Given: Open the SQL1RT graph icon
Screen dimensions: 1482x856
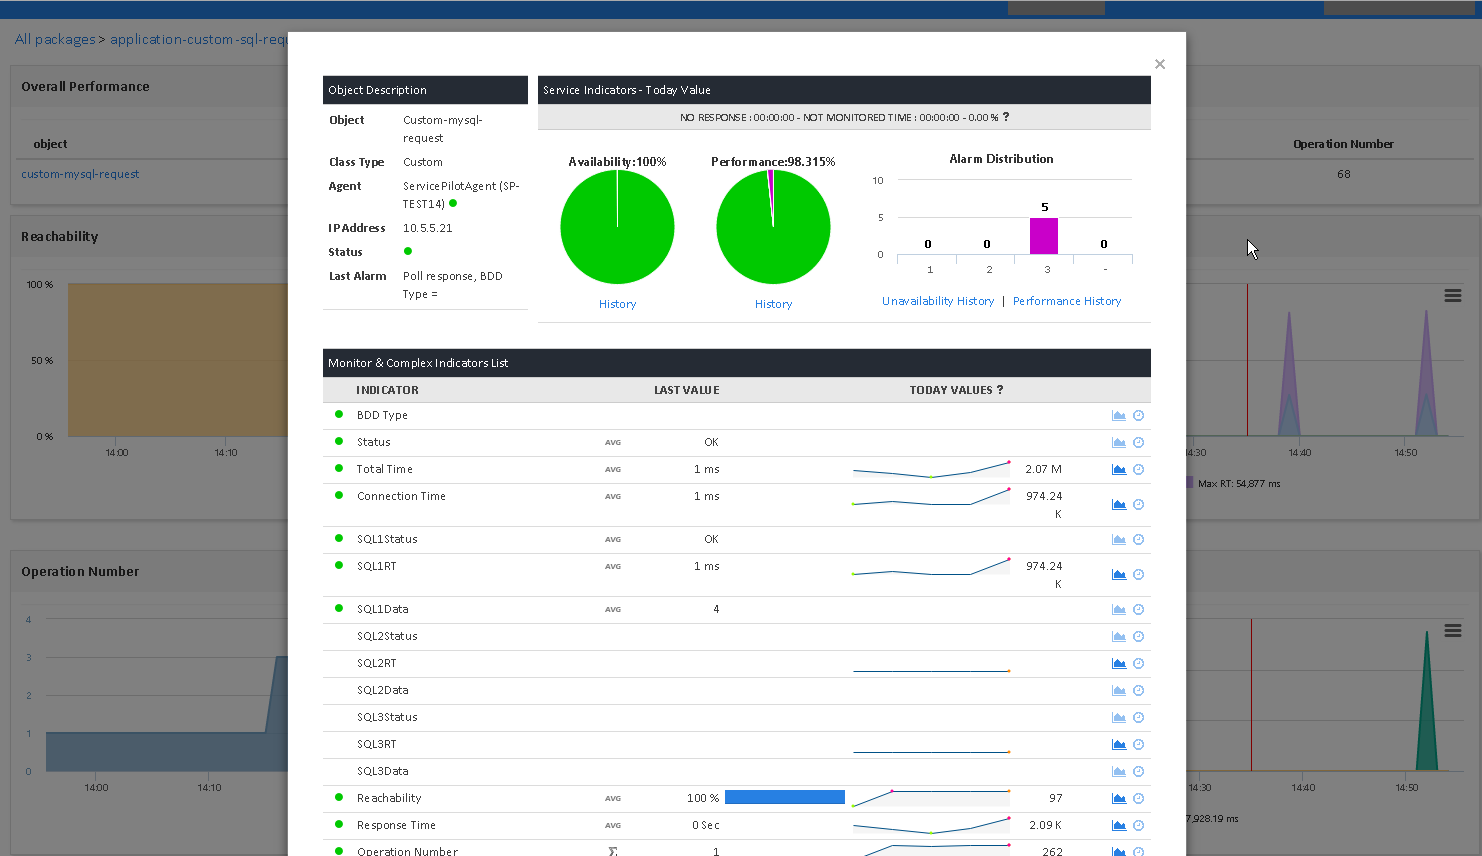Looking at the screenshot, I should tap(1119, 575).
